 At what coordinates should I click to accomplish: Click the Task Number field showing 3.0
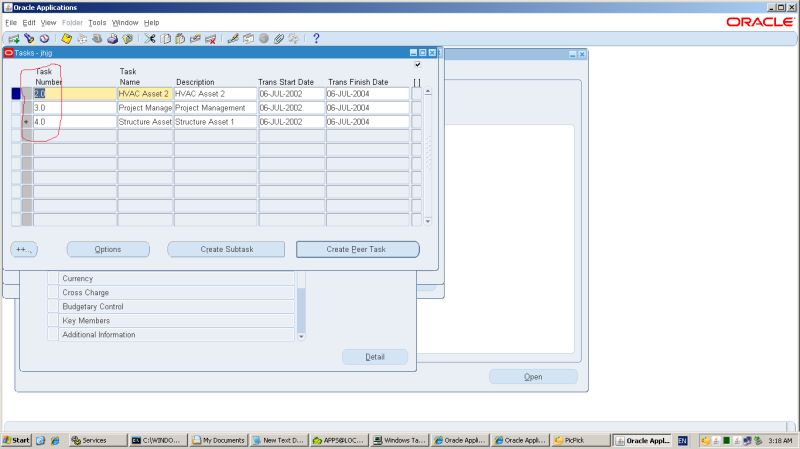click(75, 108)
